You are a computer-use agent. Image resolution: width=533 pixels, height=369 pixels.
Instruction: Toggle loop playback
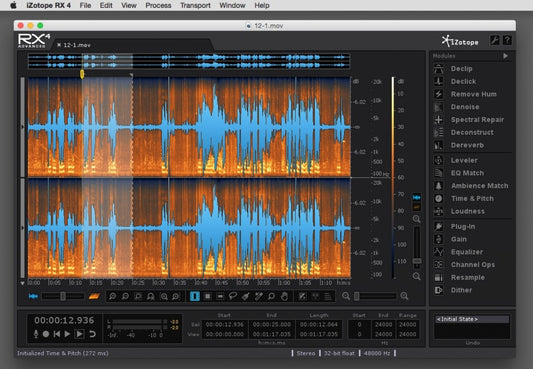(x=92, y=334)
